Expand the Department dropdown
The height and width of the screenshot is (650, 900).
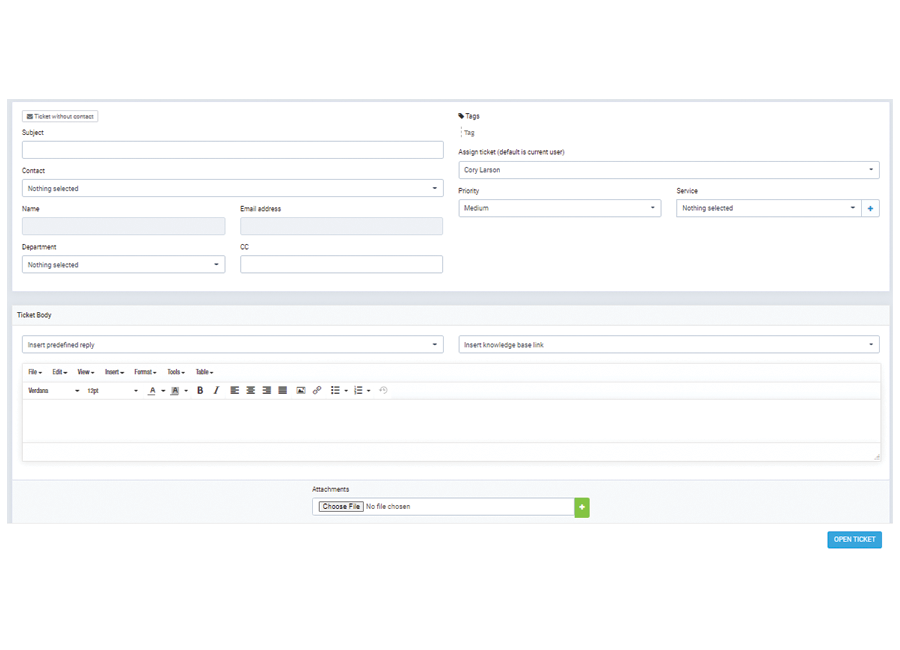123,265
